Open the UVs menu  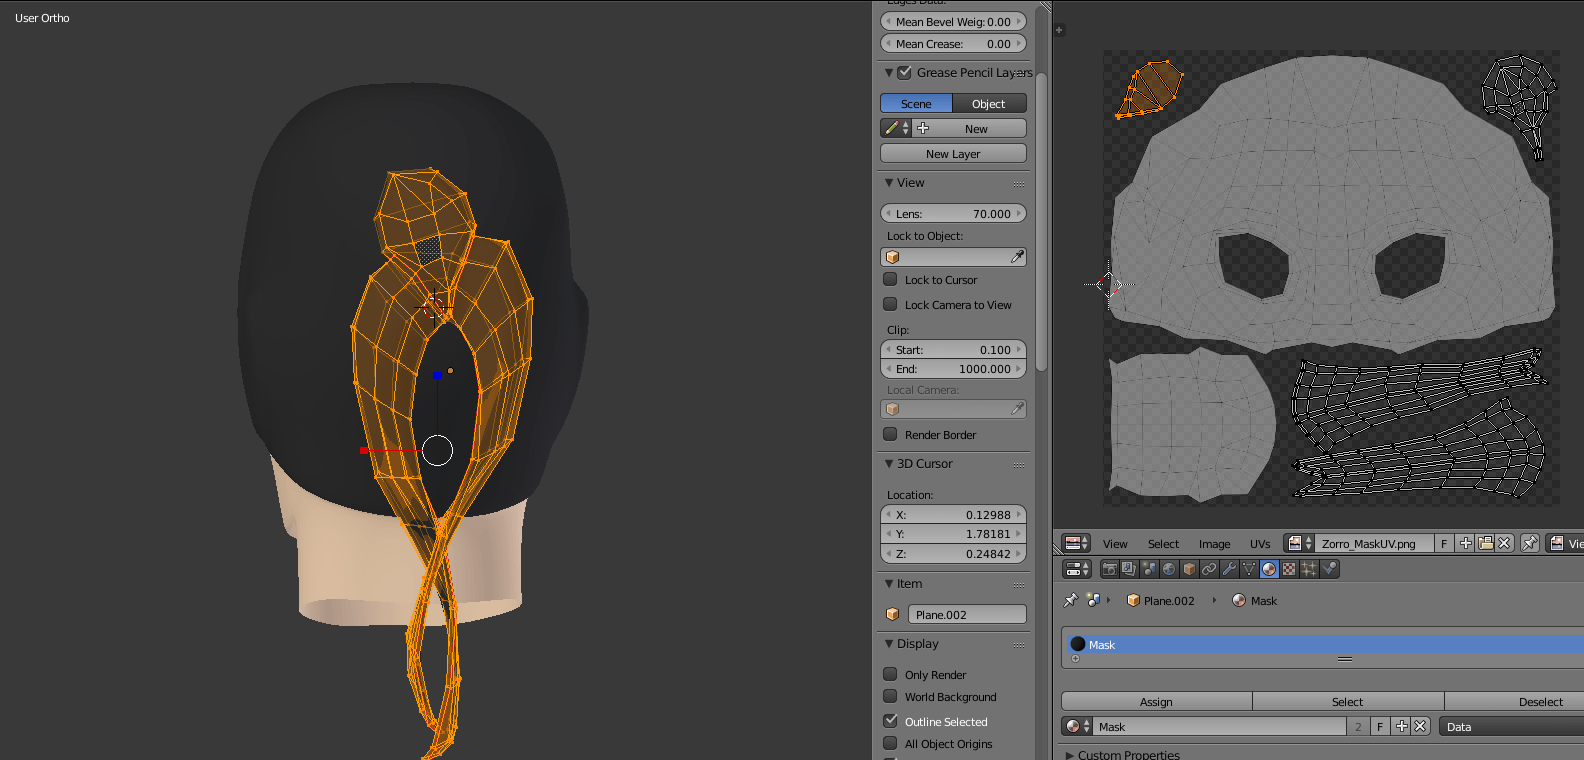point(1259,544)
